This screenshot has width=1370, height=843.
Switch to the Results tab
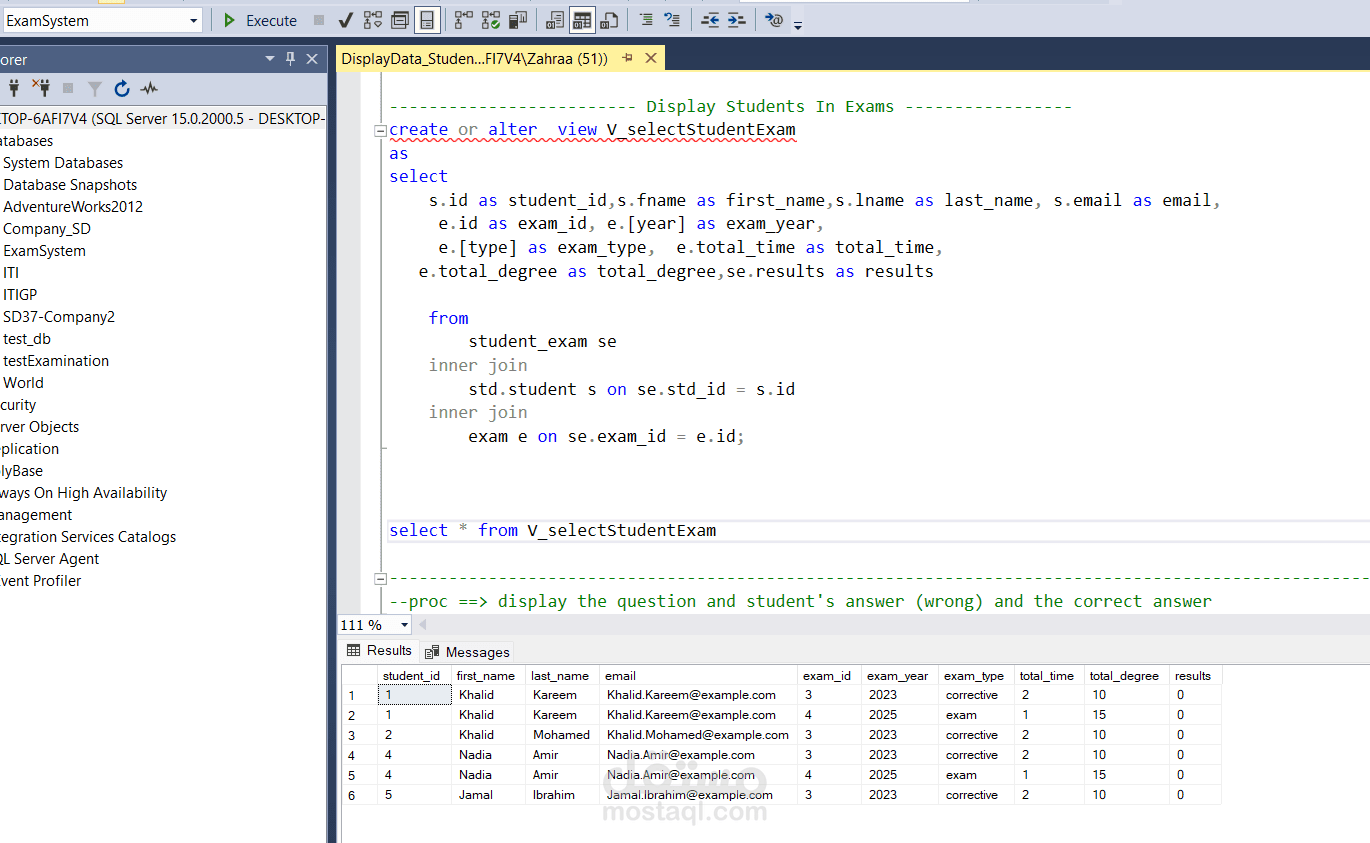[x=379, y=651]
